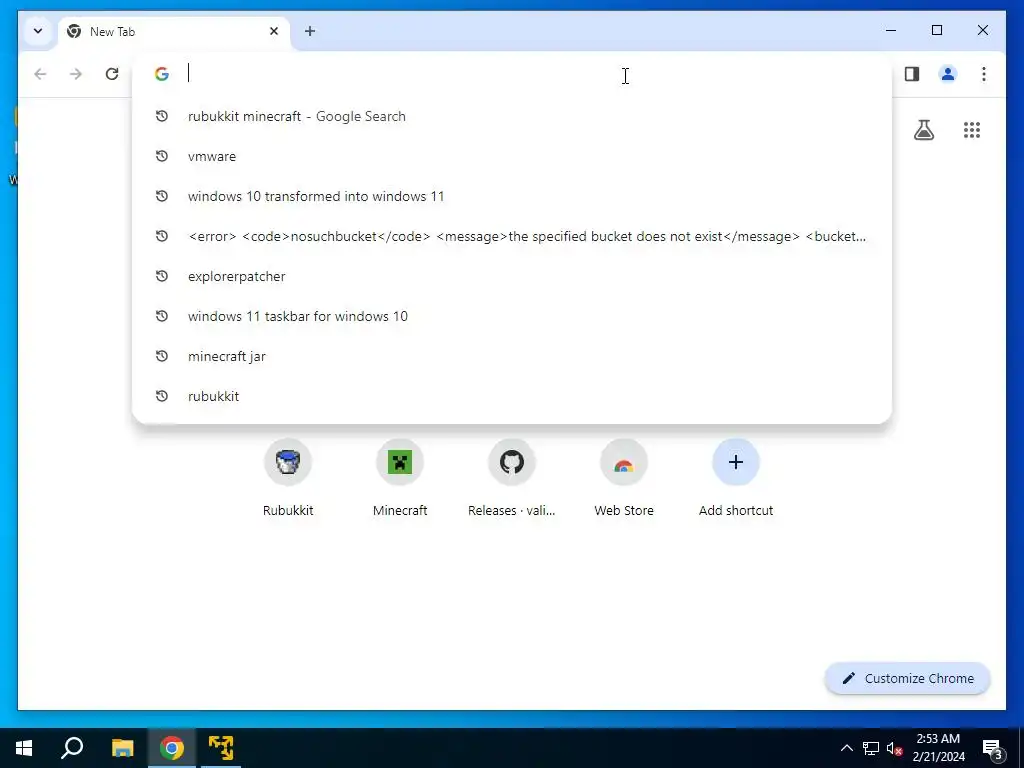Click the Chrome taskbar icon

pos(172,748)
